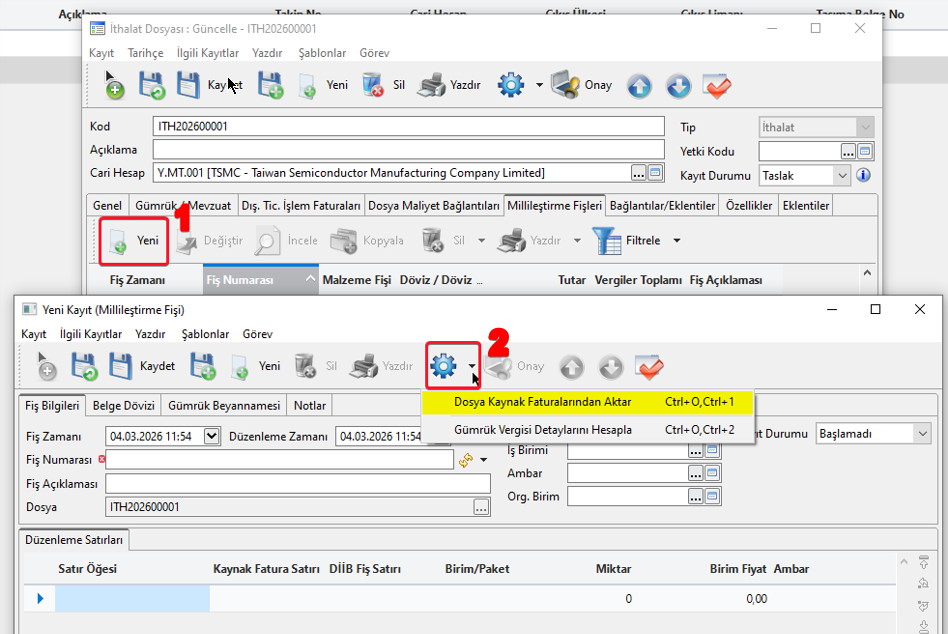Open the gear actions icon in Yeni Kayıt window
948x634 pixels.
click(x=444, y=366)
